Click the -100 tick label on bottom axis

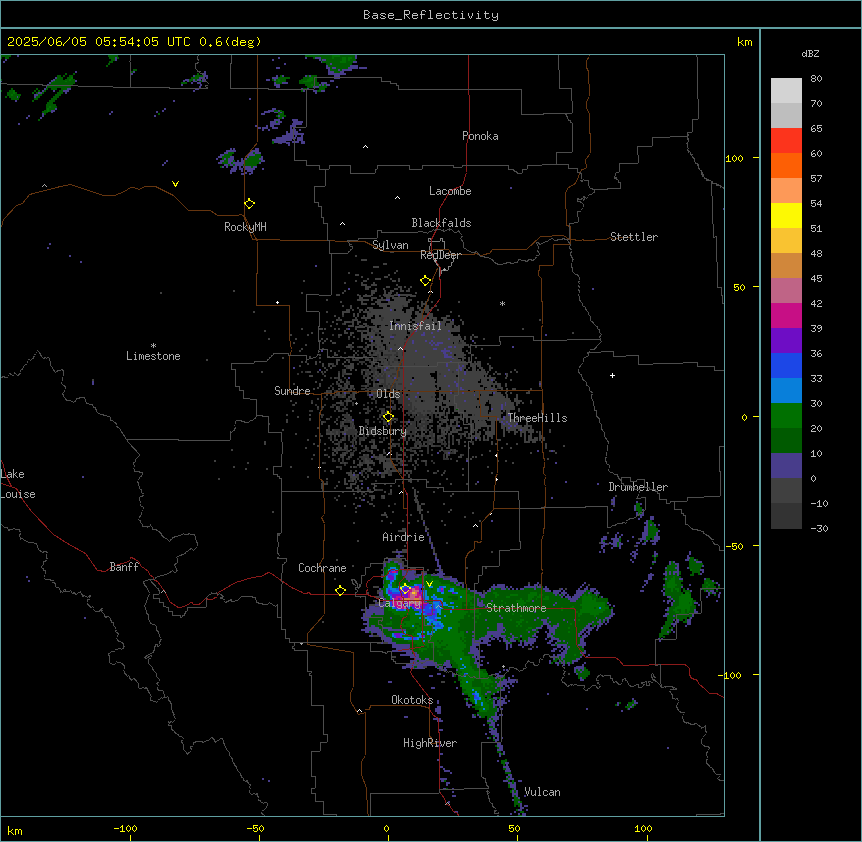125,828
